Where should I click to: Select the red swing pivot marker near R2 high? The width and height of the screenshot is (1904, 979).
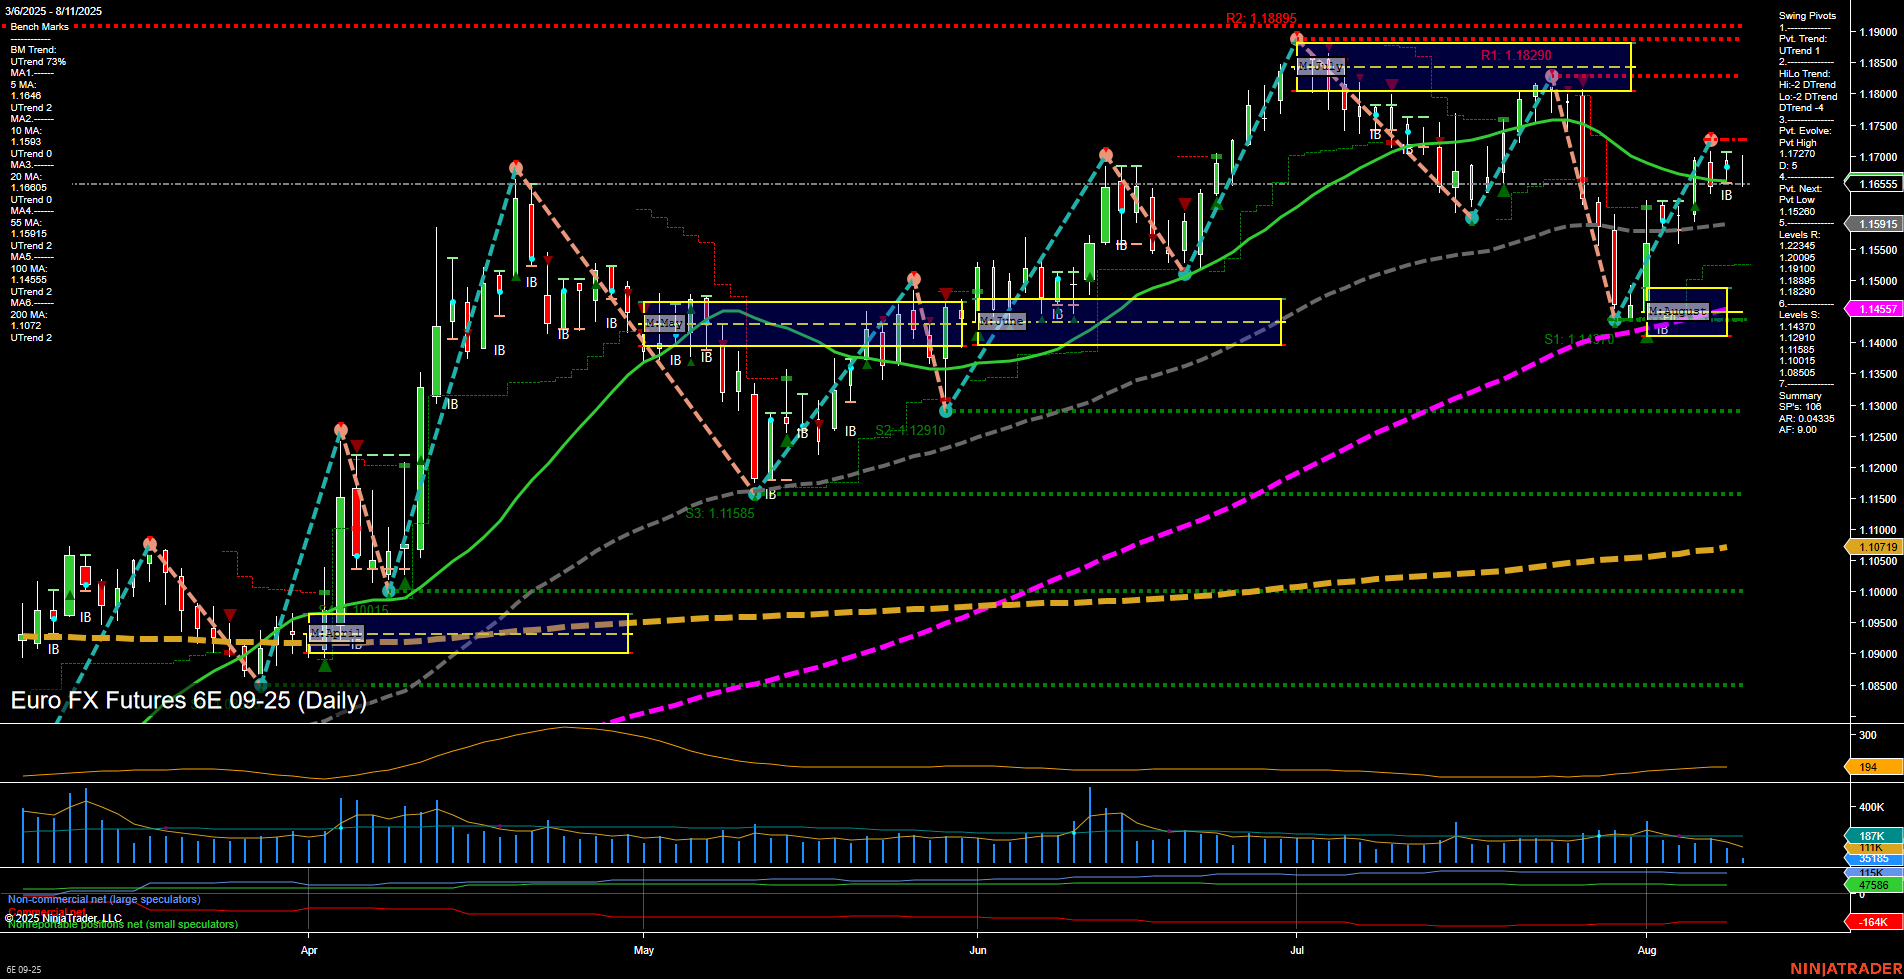(1296, 36)
